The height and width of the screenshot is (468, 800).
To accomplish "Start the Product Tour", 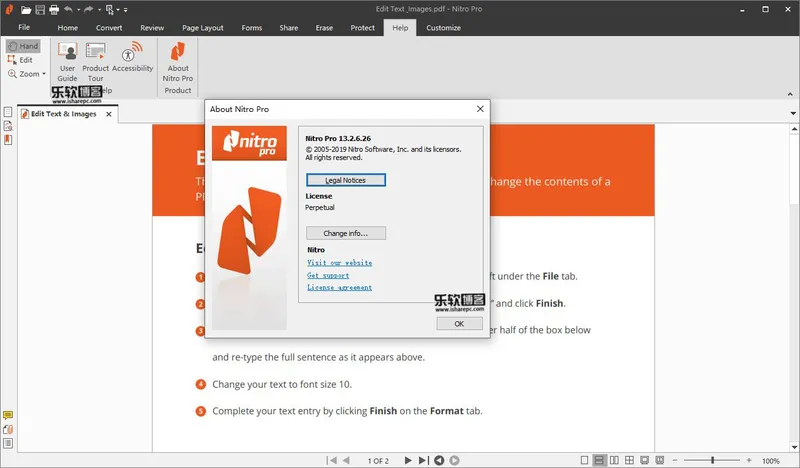I will click(x=95, y=62).
